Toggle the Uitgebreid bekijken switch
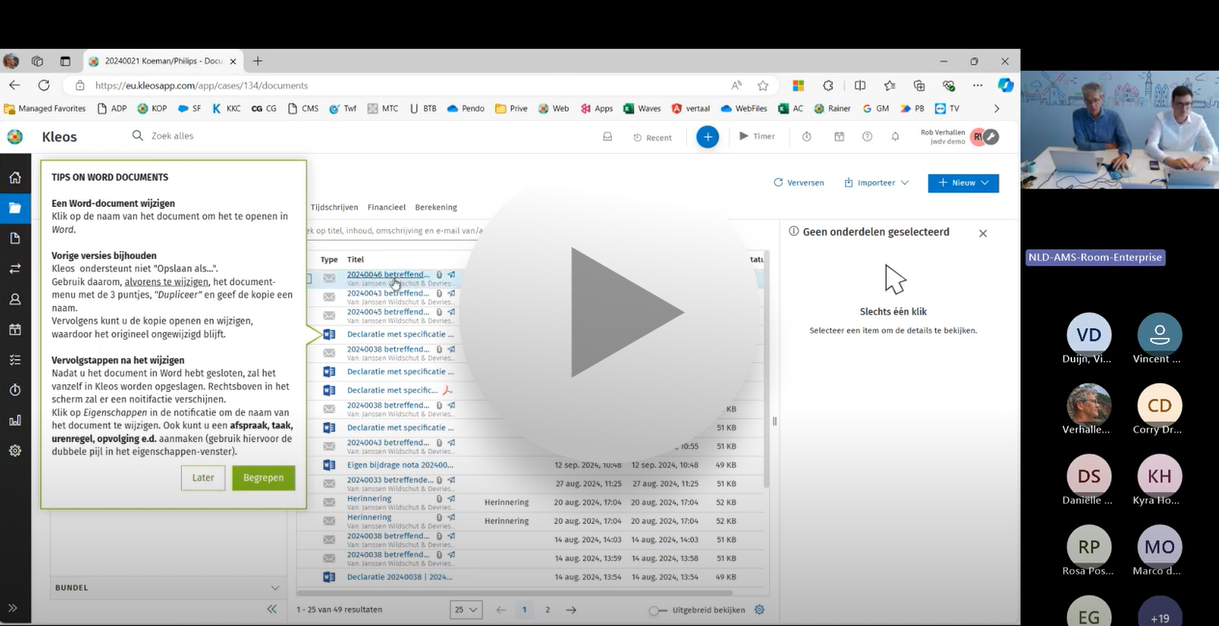The width and height of the screenshot is (1219, 626). (656, 610)
